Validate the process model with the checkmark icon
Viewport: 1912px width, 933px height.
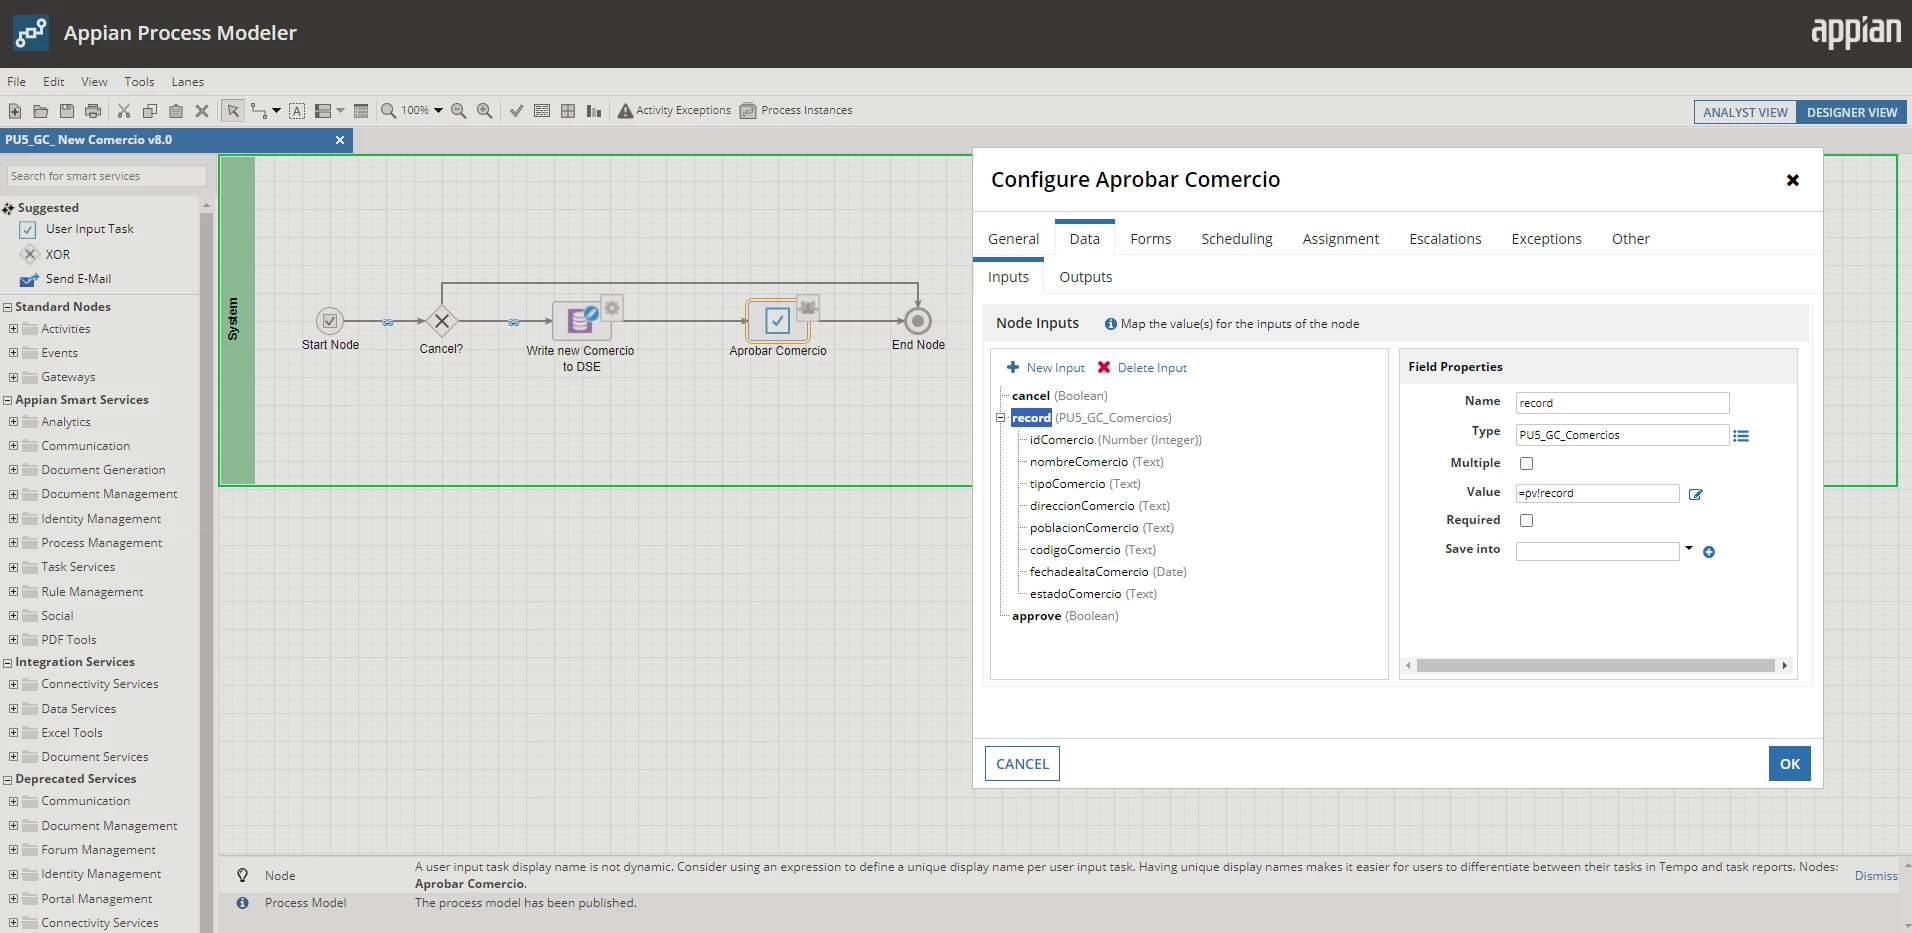[516, 111]
